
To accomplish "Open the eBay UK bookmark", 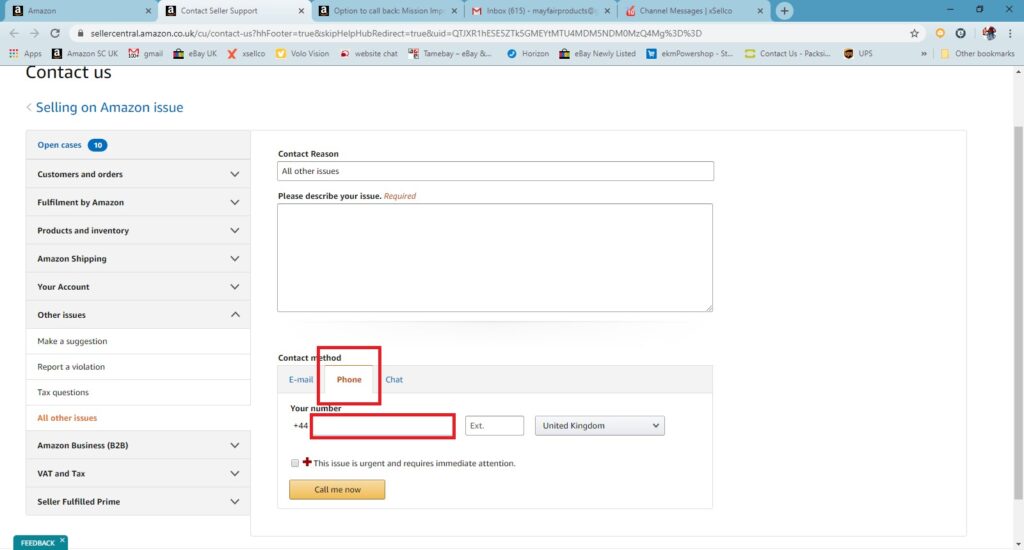I will [x=195, y=54].
